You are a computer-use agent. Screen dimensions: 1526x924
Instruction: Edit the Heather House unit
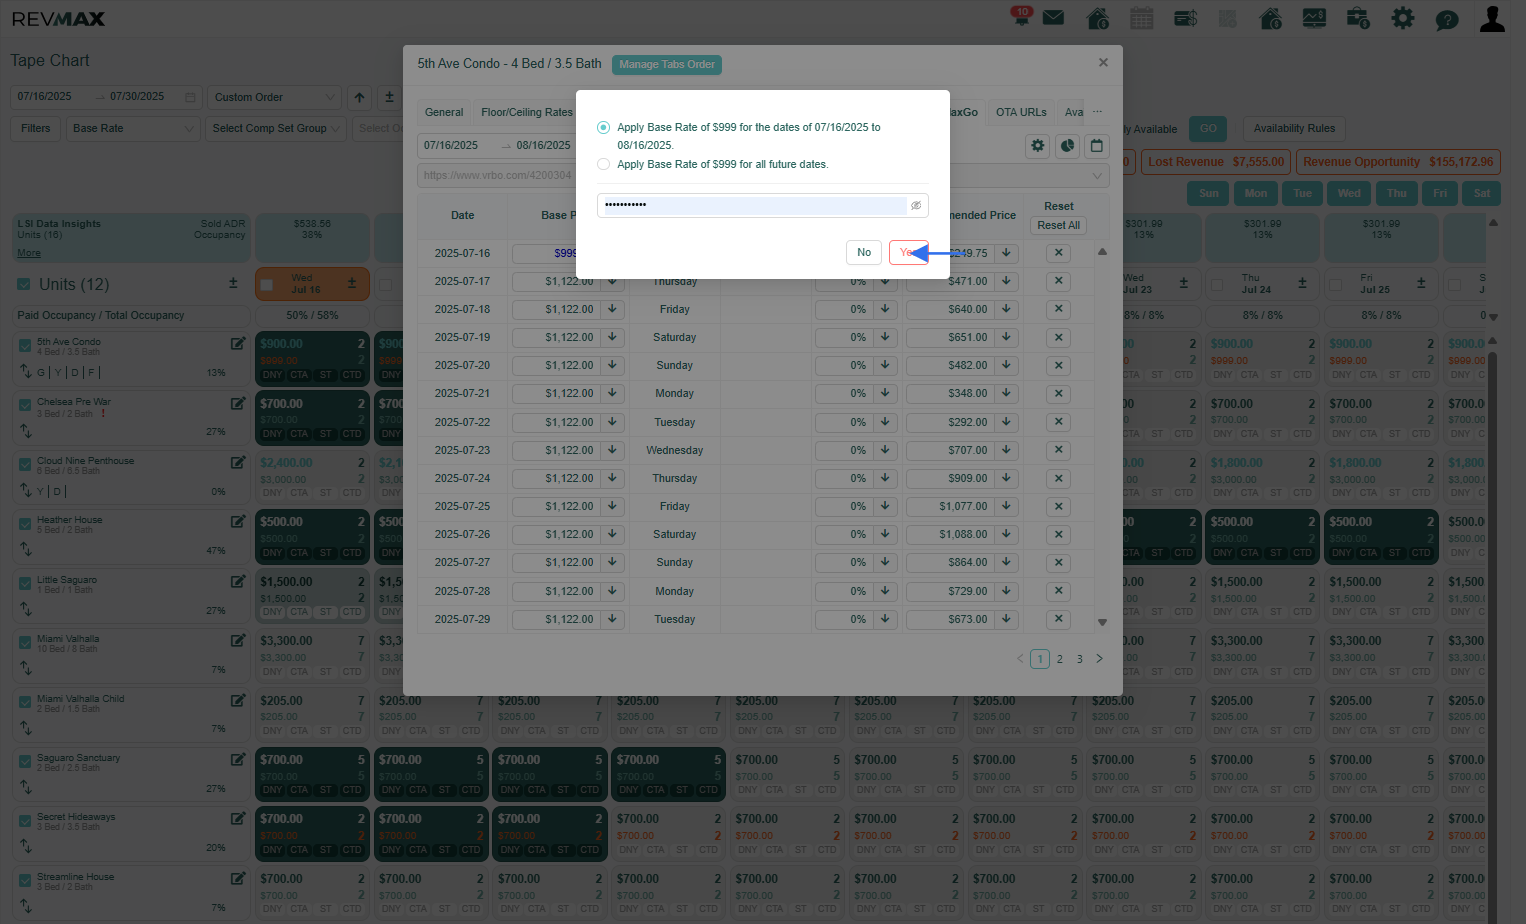(238, 522)
